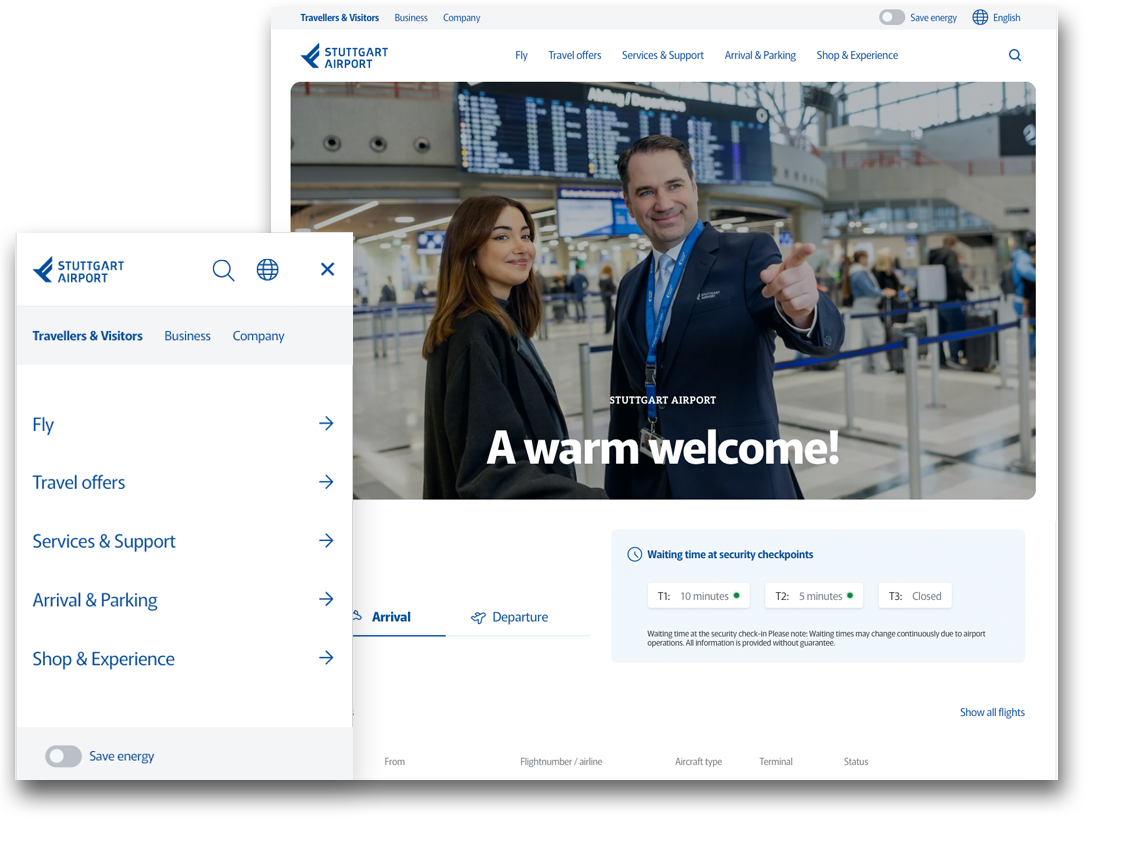Select the Arrival tab
1123x841 pixels.
pos(390,618)
